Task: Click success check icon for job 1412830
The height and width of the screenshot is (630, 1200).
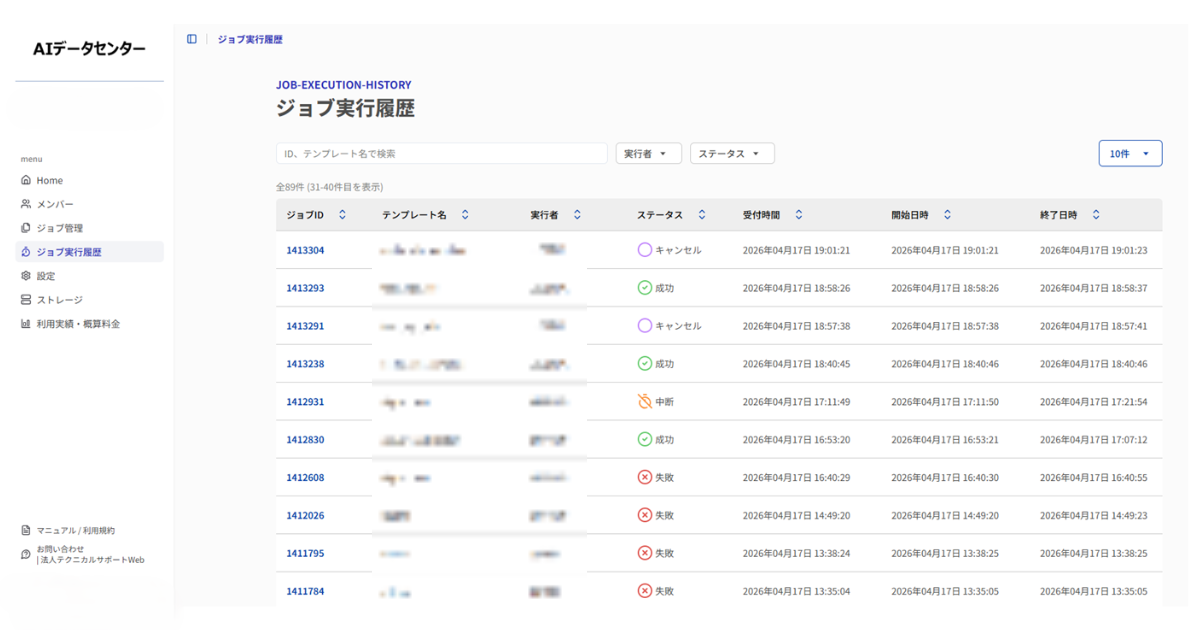Action: [645, 440]
